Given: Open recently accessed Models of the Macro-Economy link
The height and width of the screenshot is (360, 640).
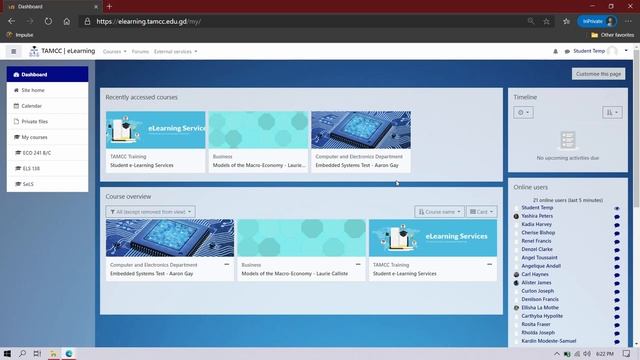Looking at the screenshot, I should click(259, 165).
